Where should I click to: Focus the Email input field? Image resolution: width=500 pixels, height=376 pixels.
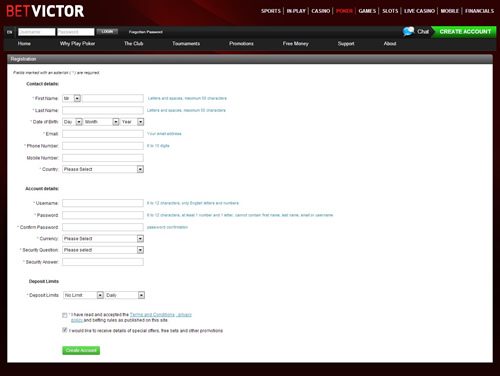pyautogui.click(x=103, y=134)
